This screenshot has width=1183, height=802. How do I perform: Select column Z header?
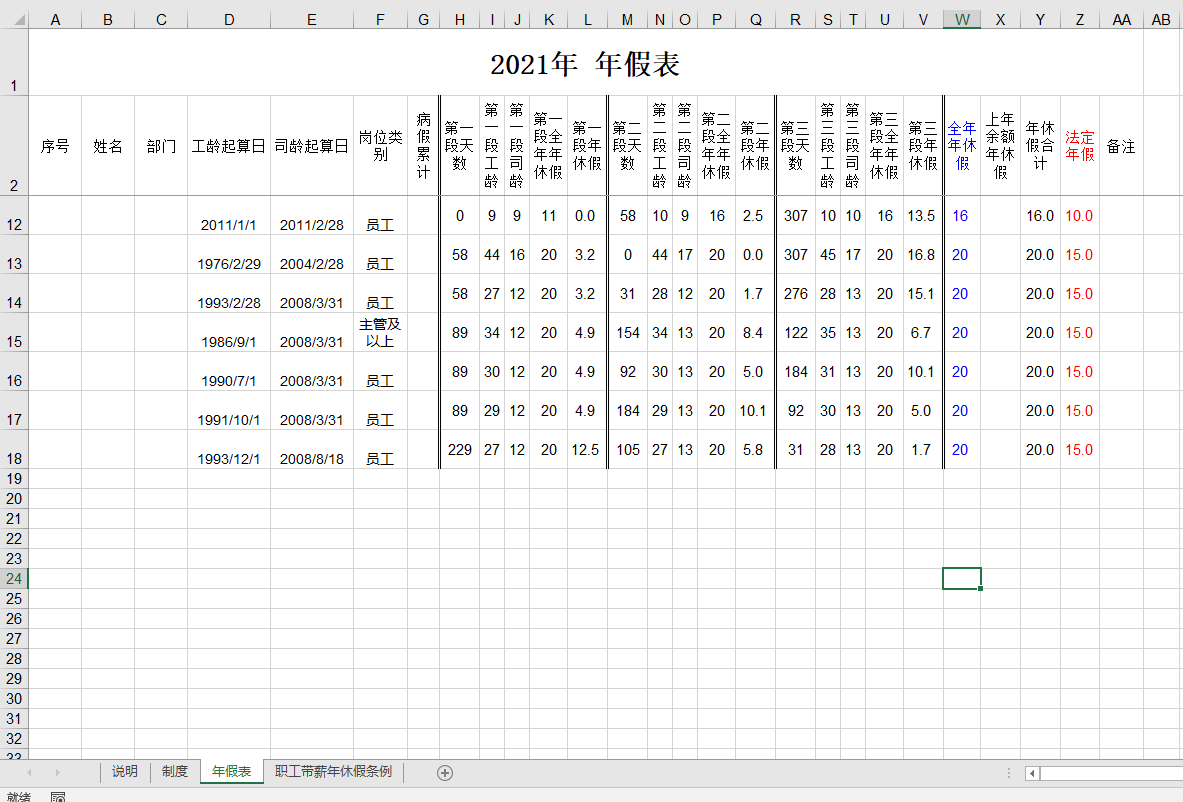point(1080,20)
